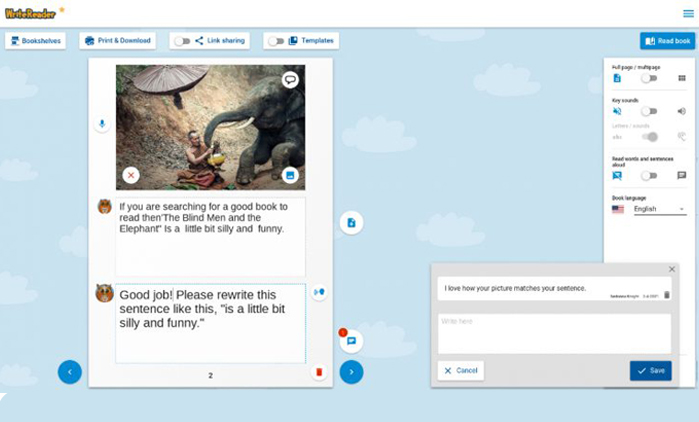Open the Book language dropdown

tap(659, 209)
